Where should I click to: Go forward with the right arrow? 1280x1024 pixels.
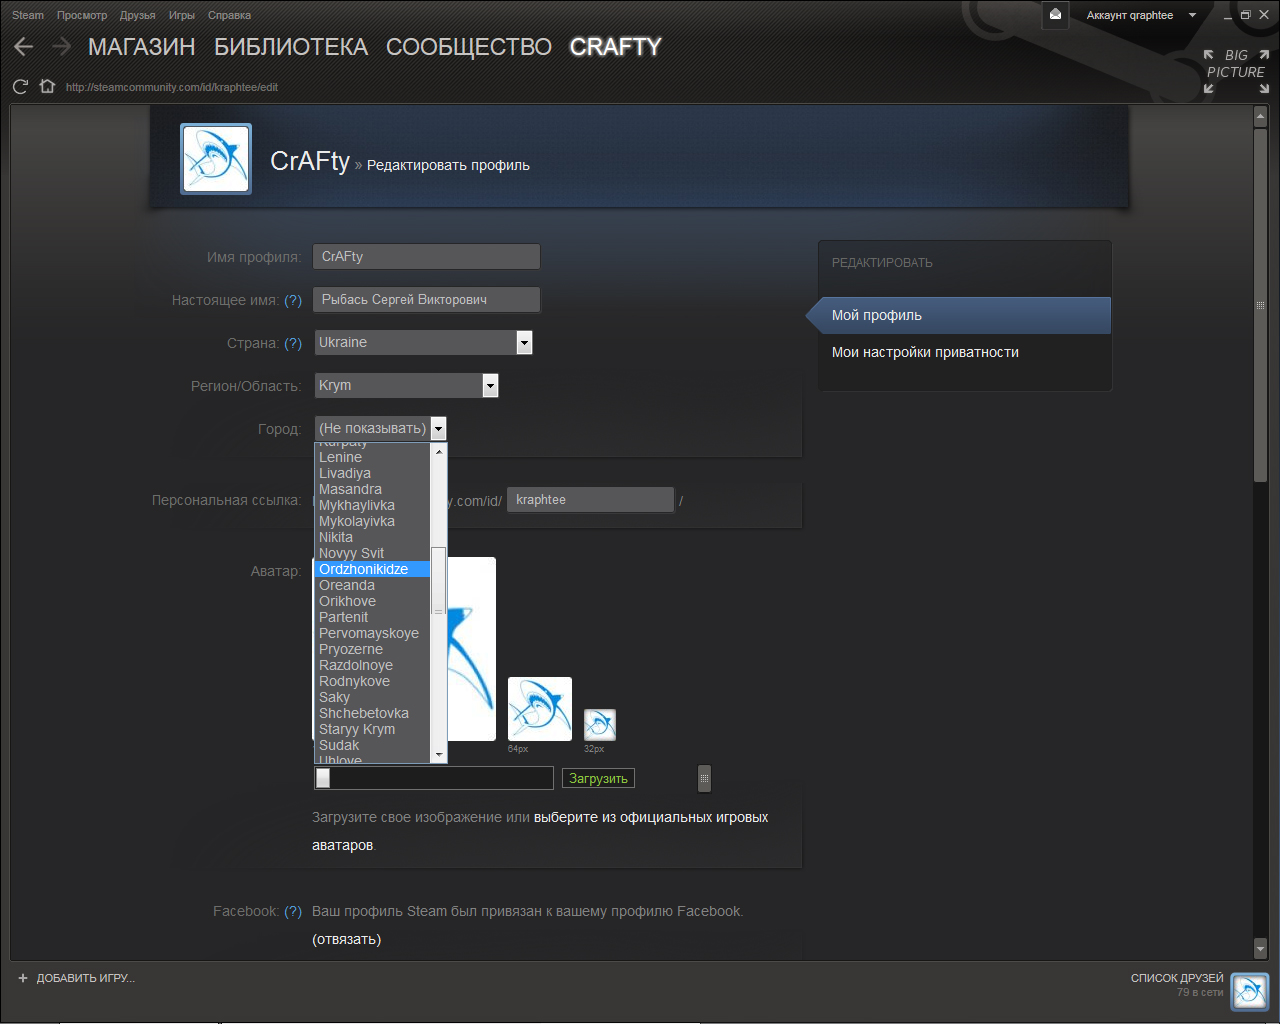point(61,47)
